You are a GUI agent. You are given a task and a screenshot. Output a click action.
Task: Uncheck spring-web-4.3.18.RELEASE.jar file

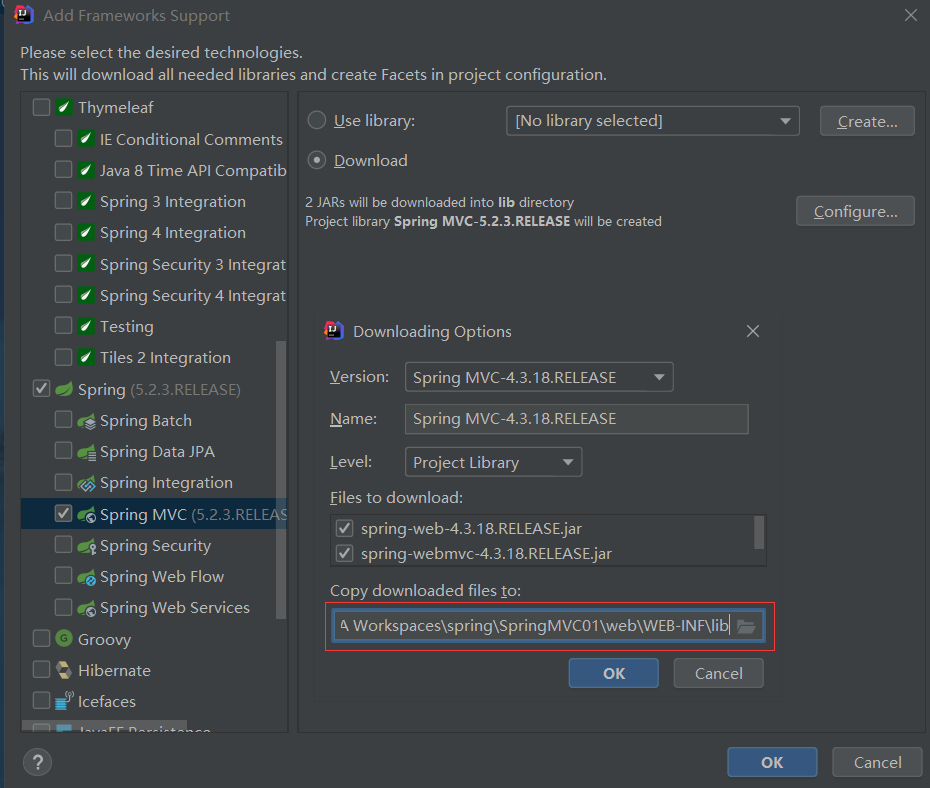tap(345, 528)
